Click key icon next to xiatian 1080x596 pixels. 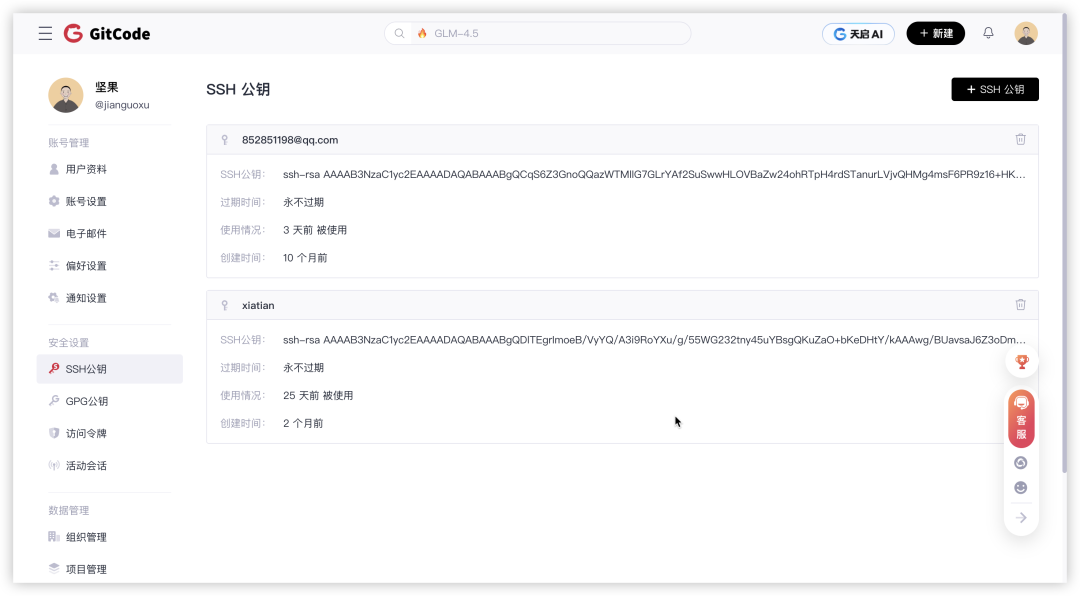225,305
